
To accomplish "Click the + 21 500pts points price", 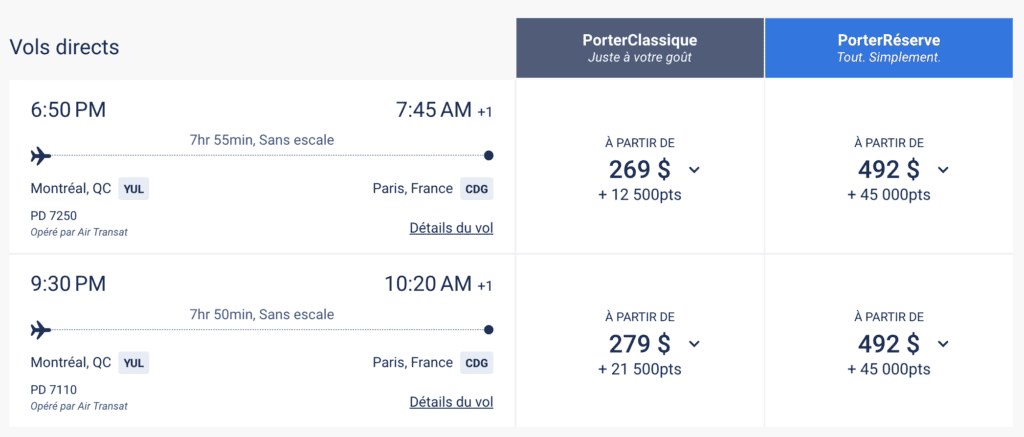I will (640, 369).
